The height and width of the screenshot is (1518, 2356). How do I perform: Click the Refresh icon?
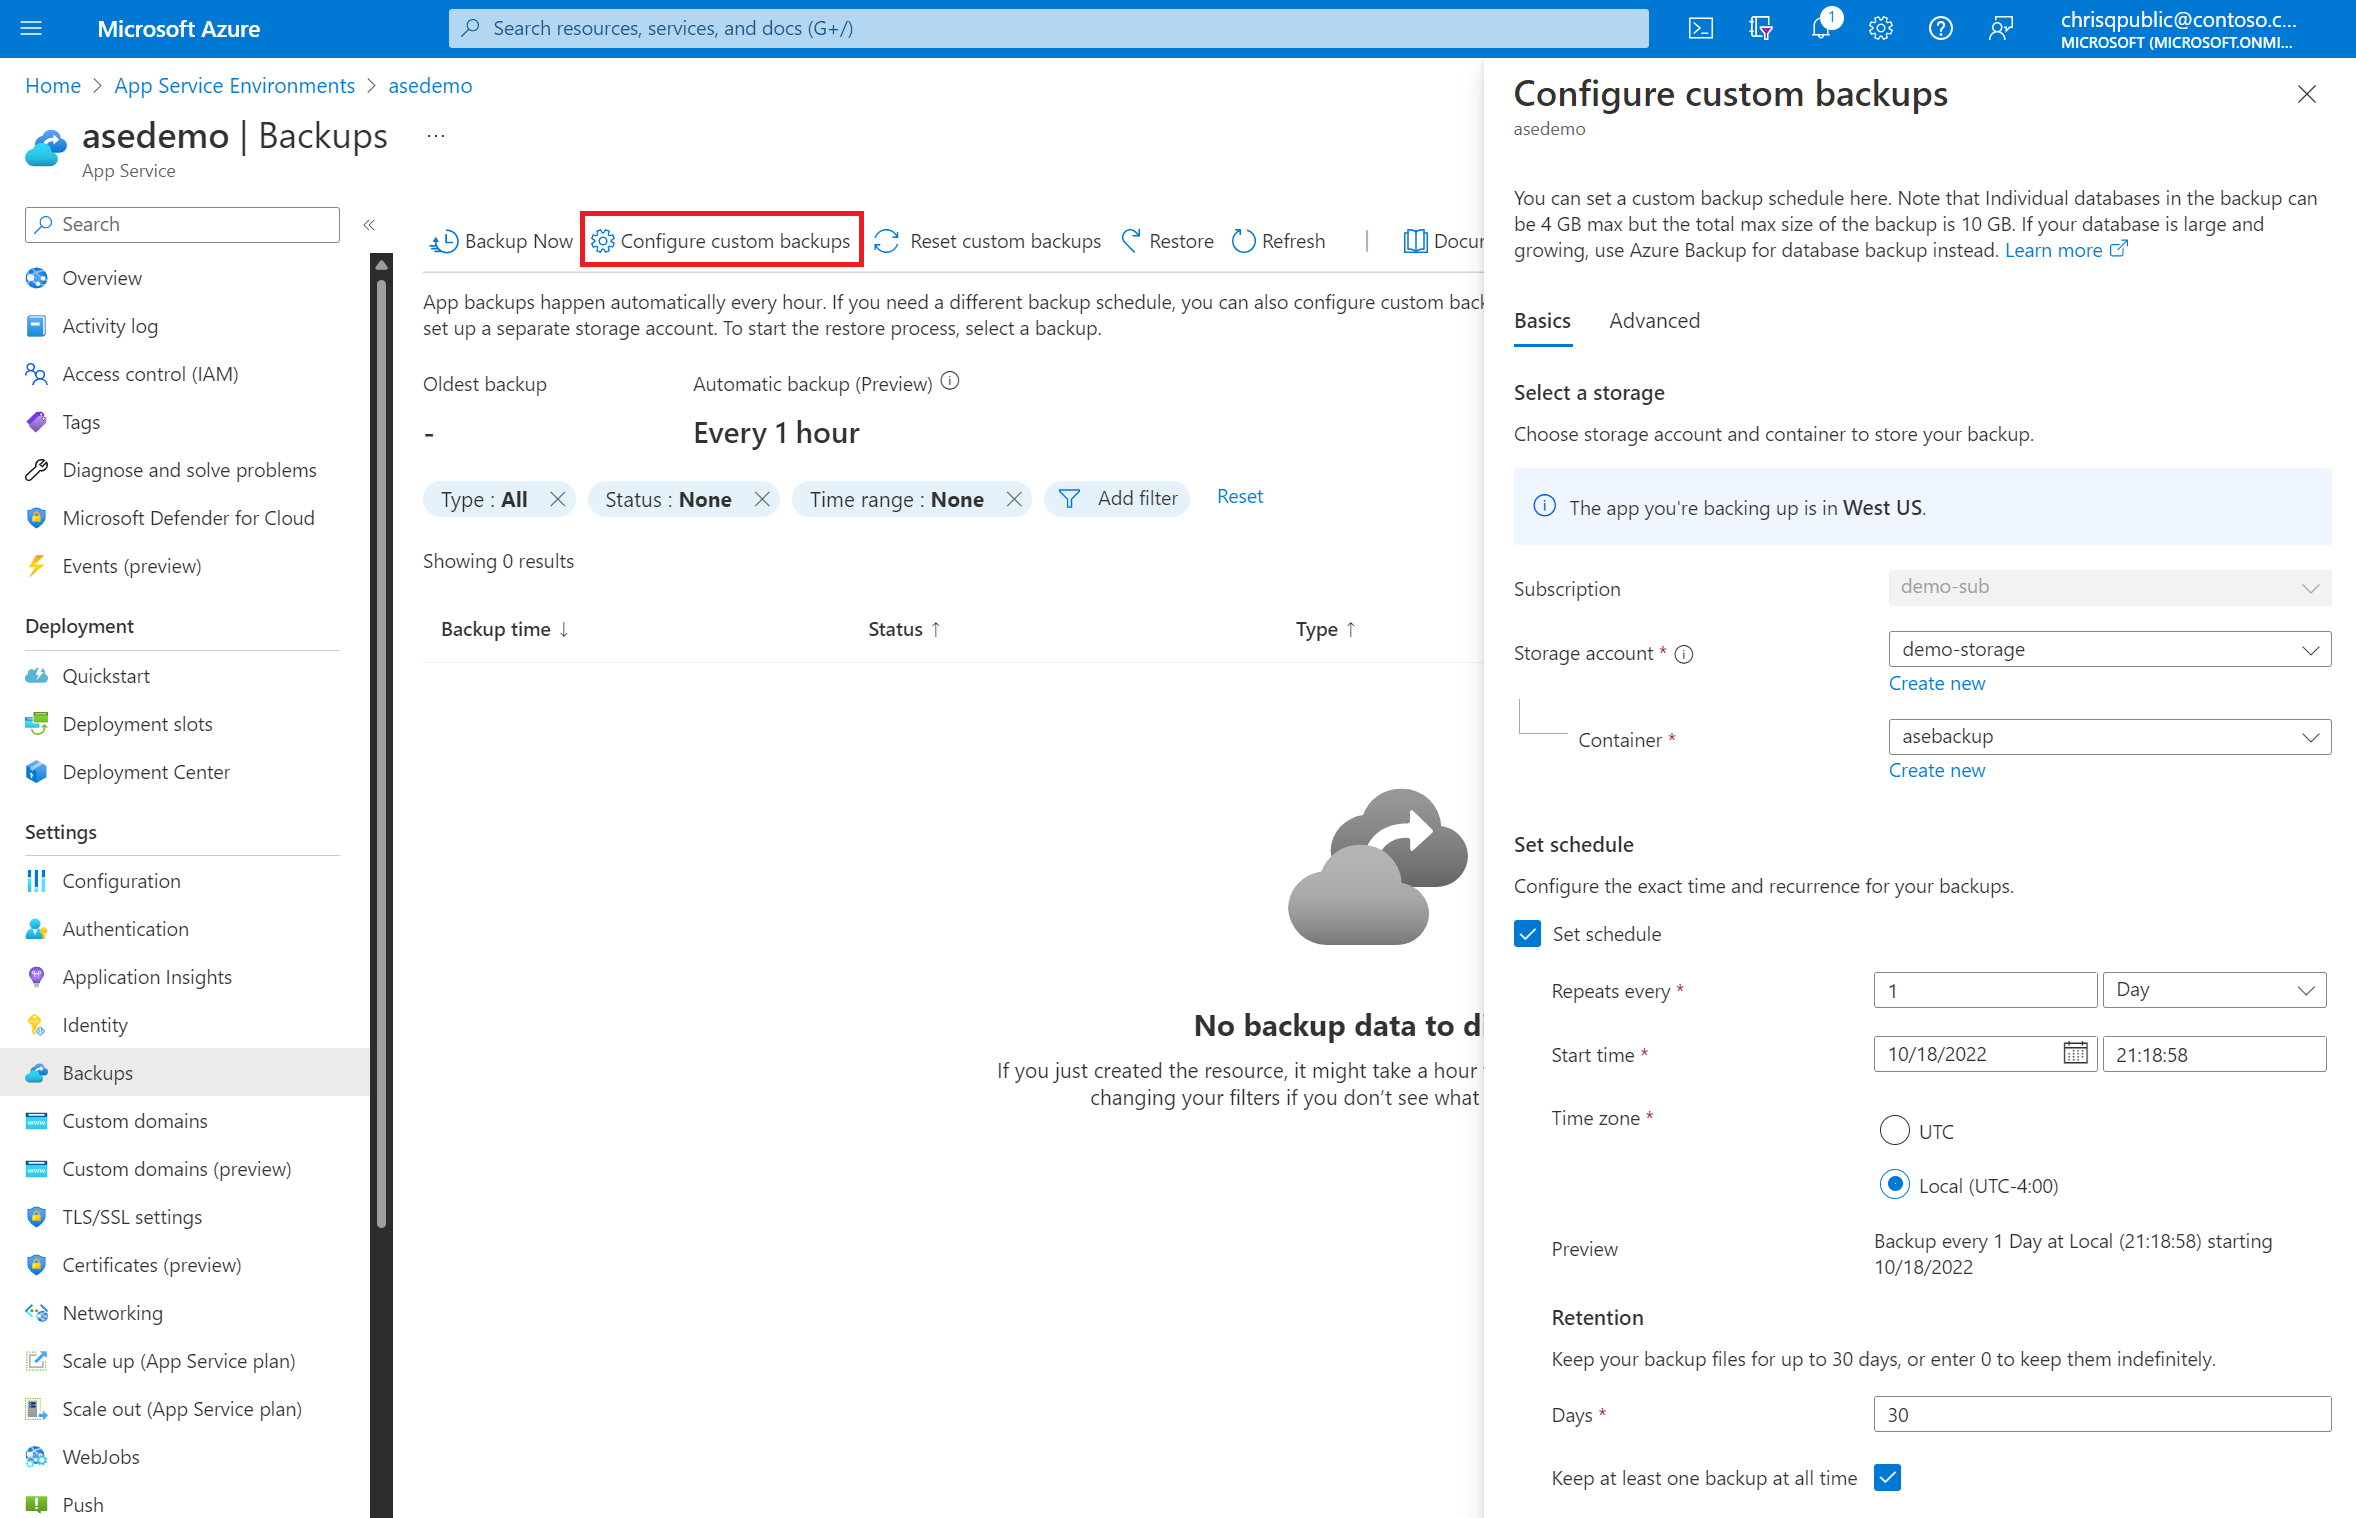click(1243, 240)
